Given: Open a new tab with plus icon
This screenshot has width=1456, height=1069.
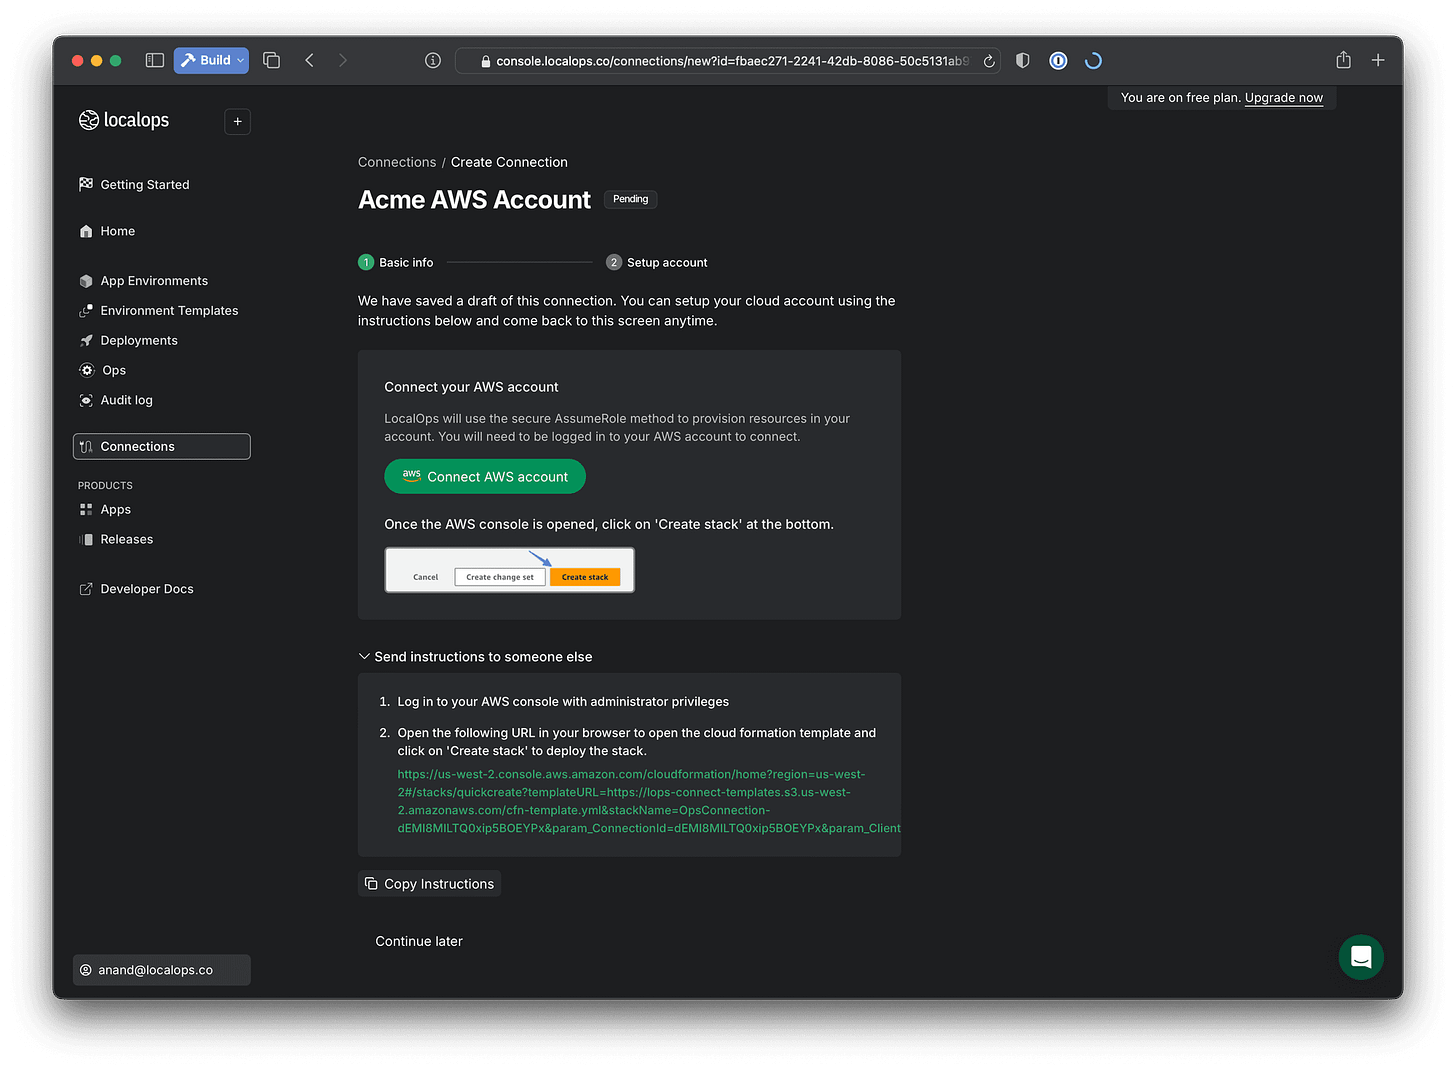Looking at the screenshot, I should 1378,60.
